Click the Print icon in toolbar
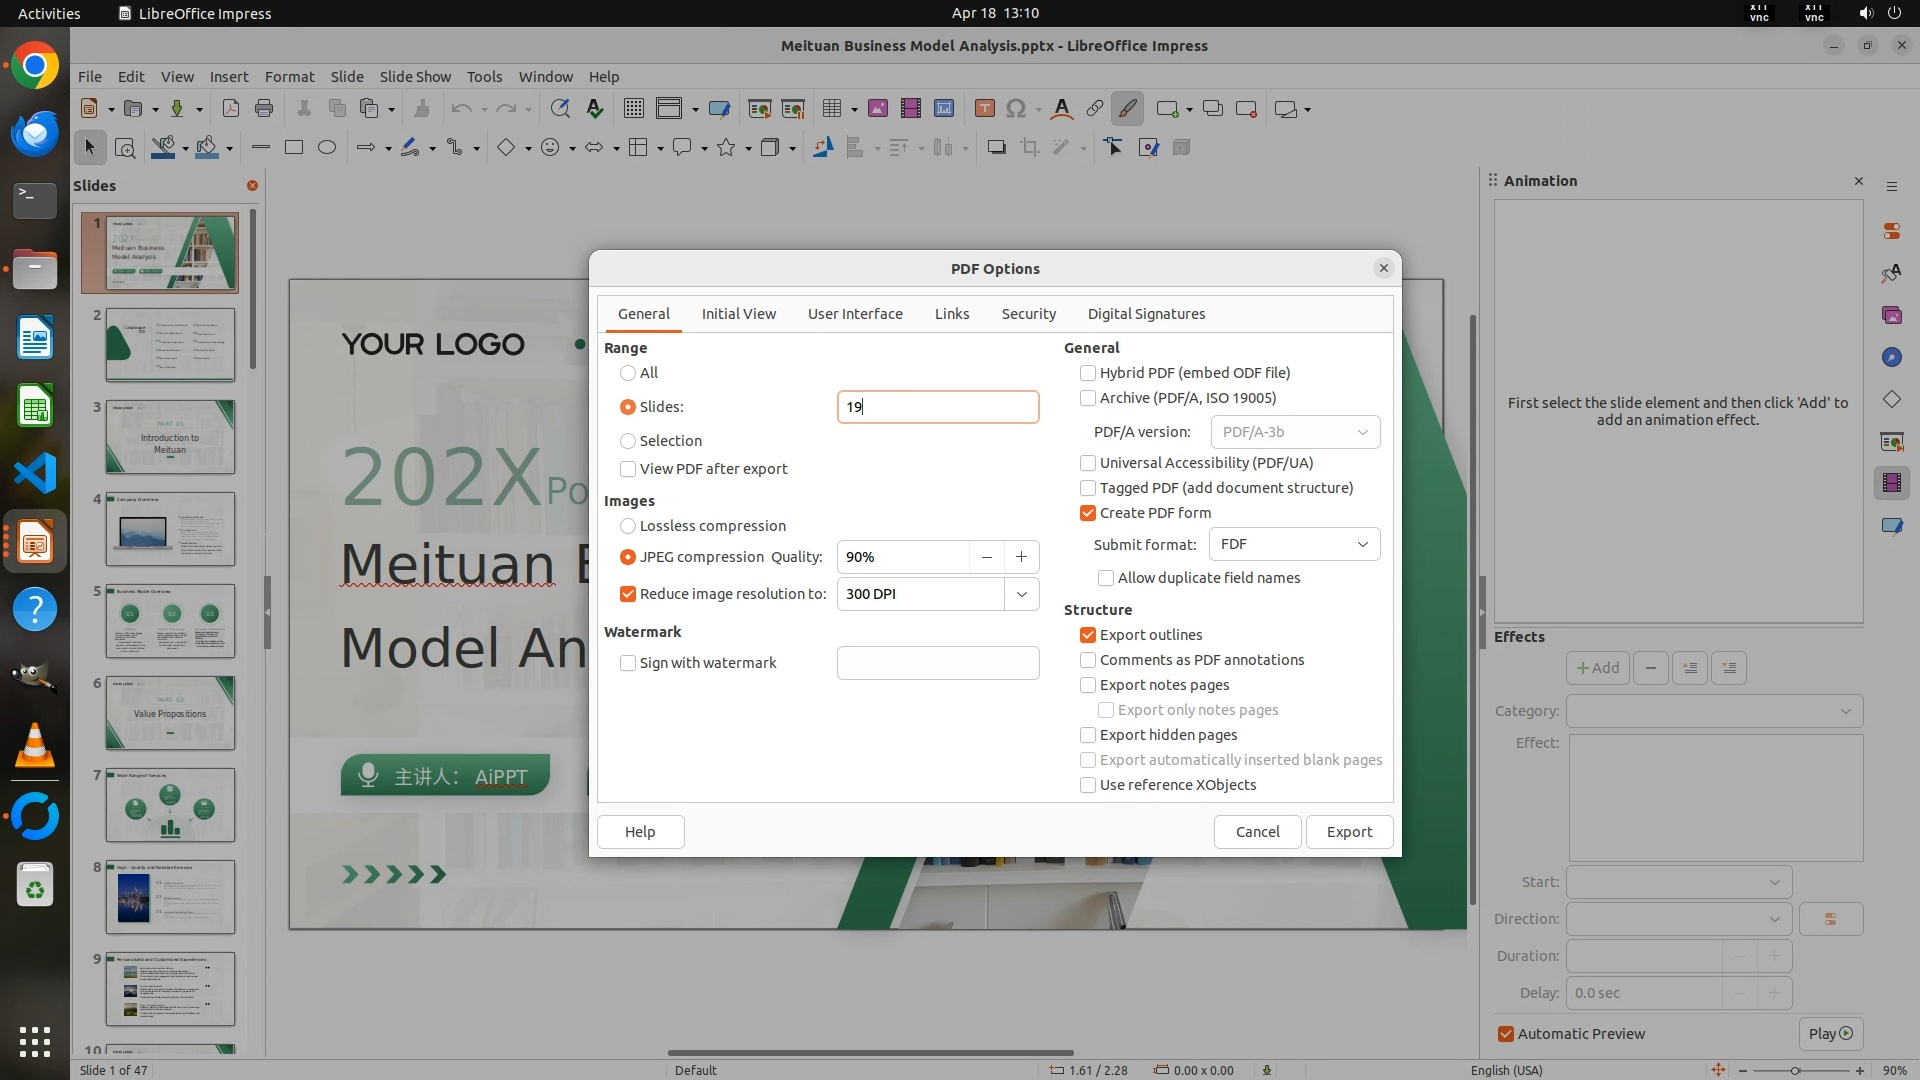This screenshot has width=1920, height=1080. pos(264,109)
